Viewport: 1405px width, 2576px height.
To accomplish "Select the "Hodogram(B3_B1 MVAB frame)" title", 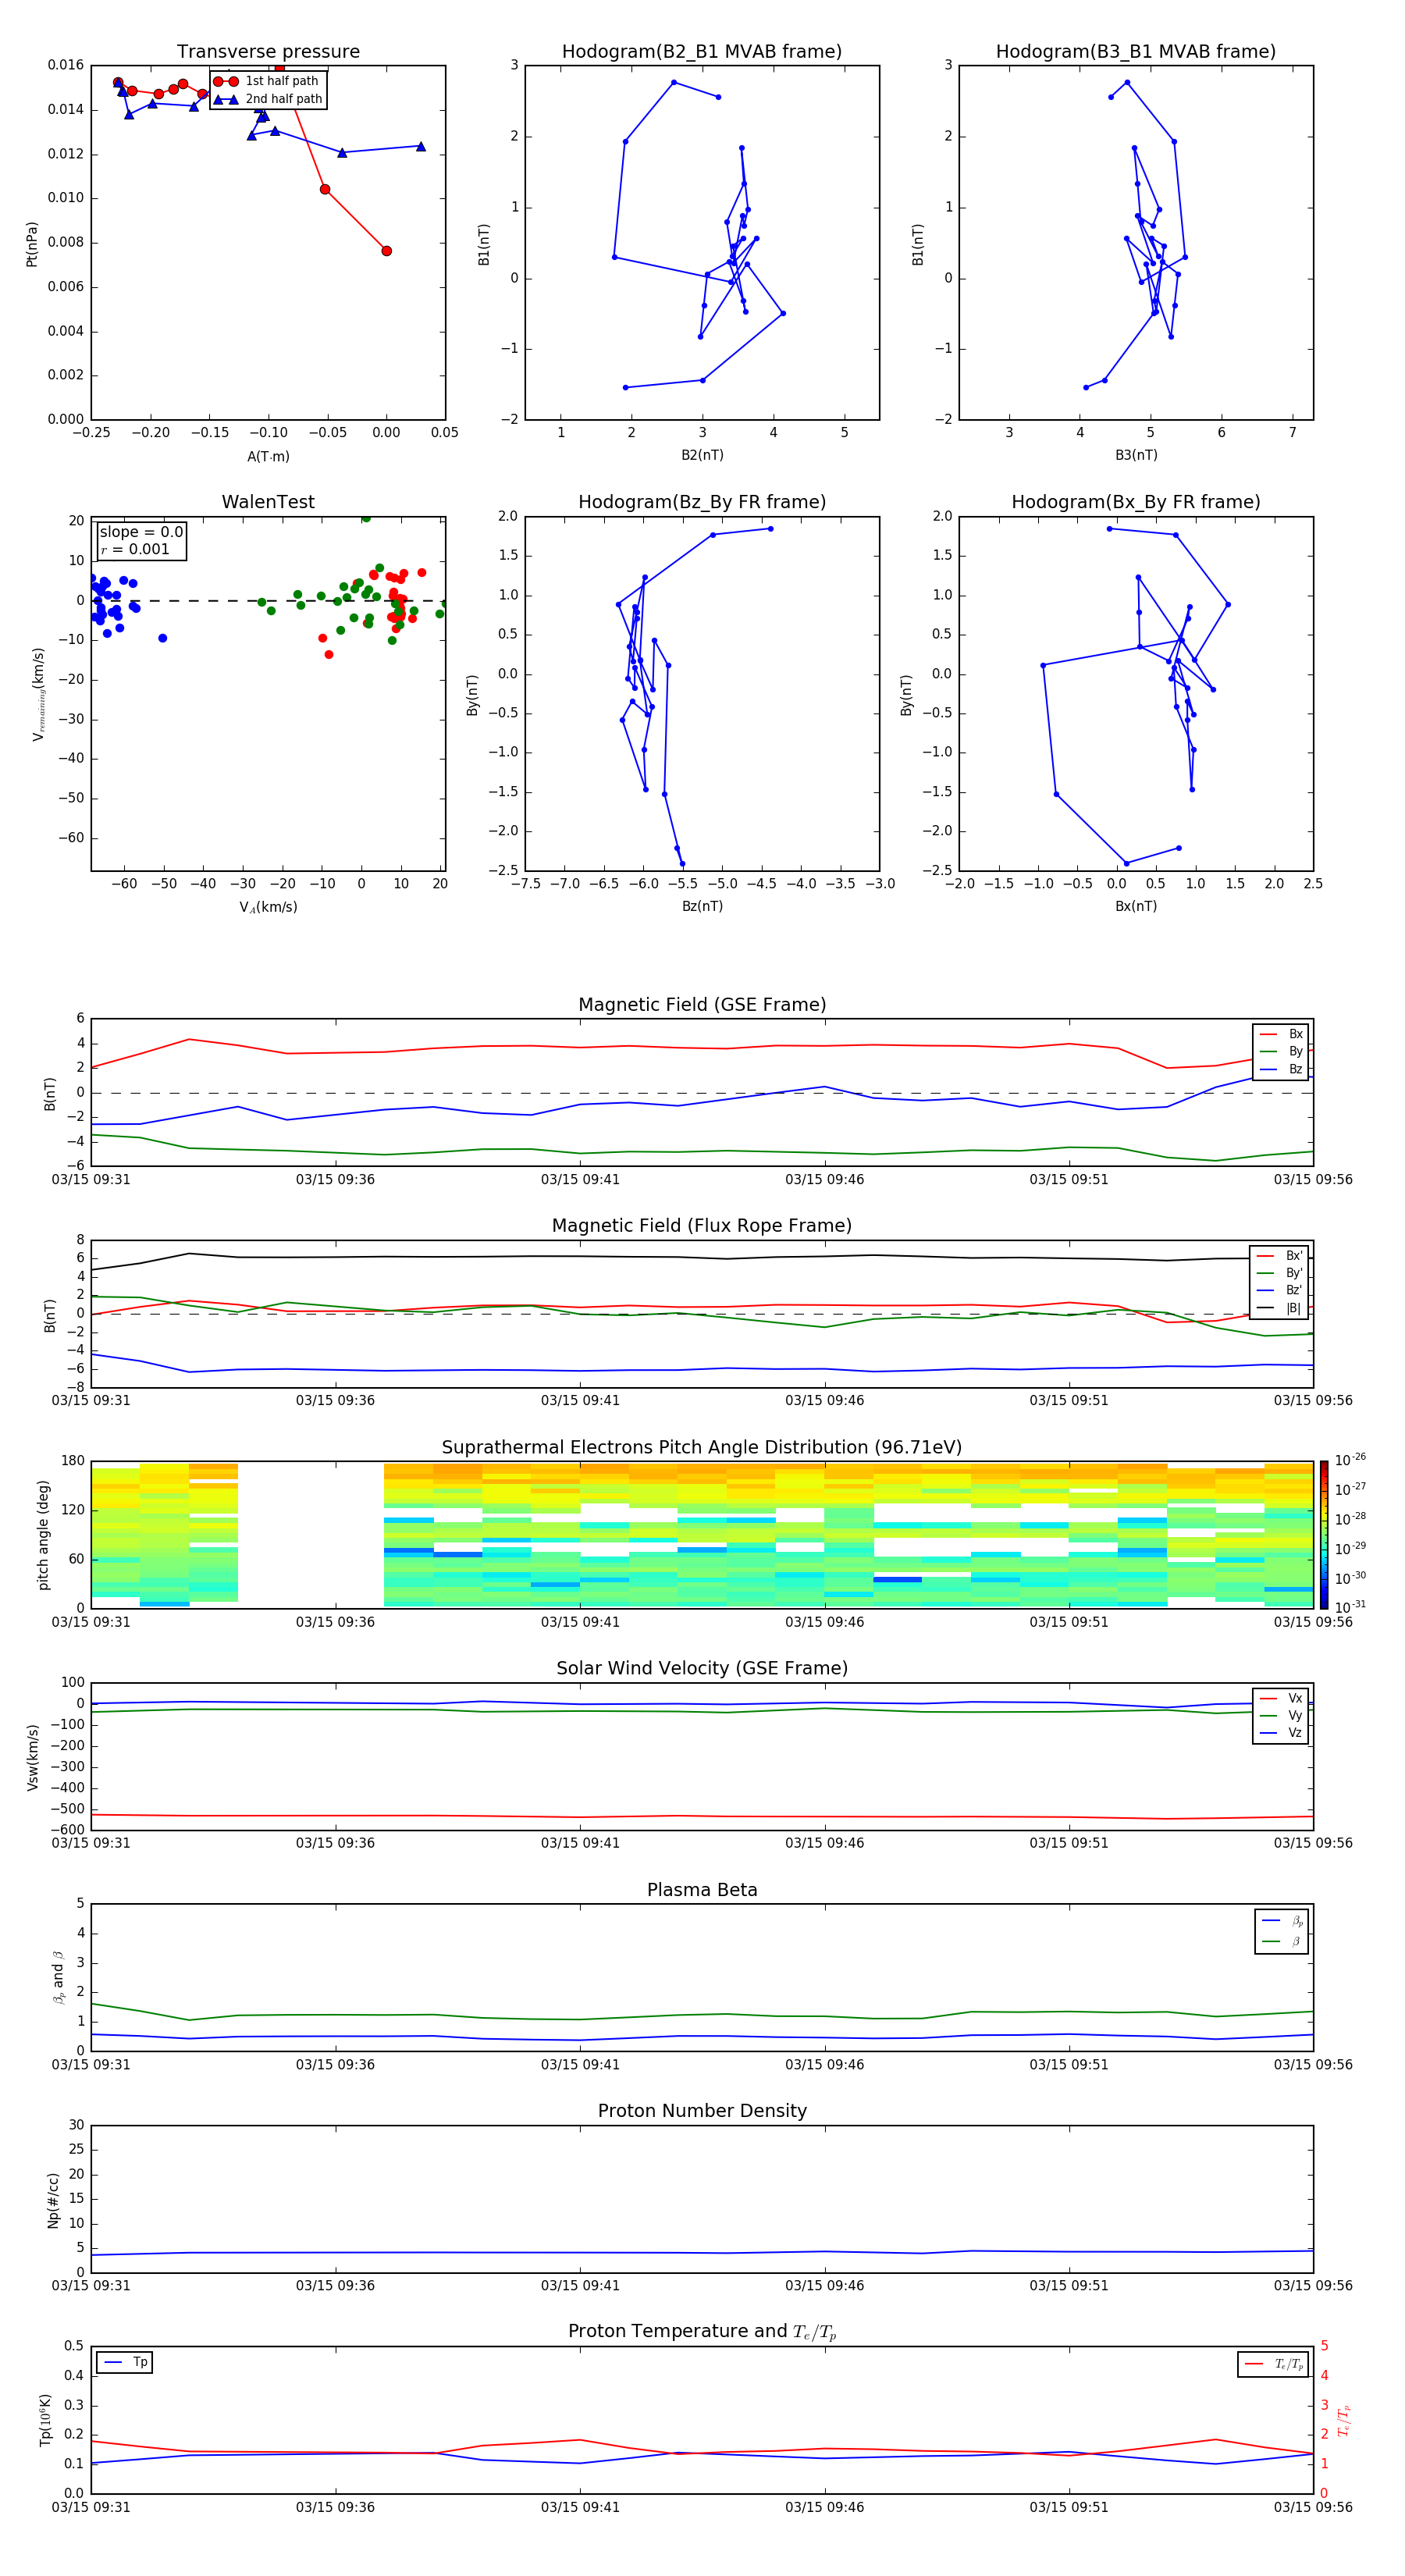I will (1136, 51).
